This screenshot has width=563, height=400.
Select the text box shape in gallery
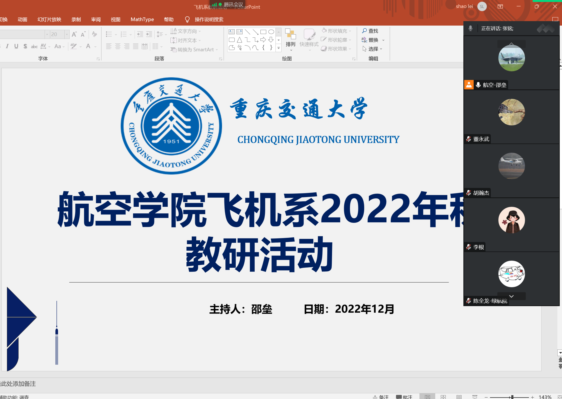coord(232,32)
